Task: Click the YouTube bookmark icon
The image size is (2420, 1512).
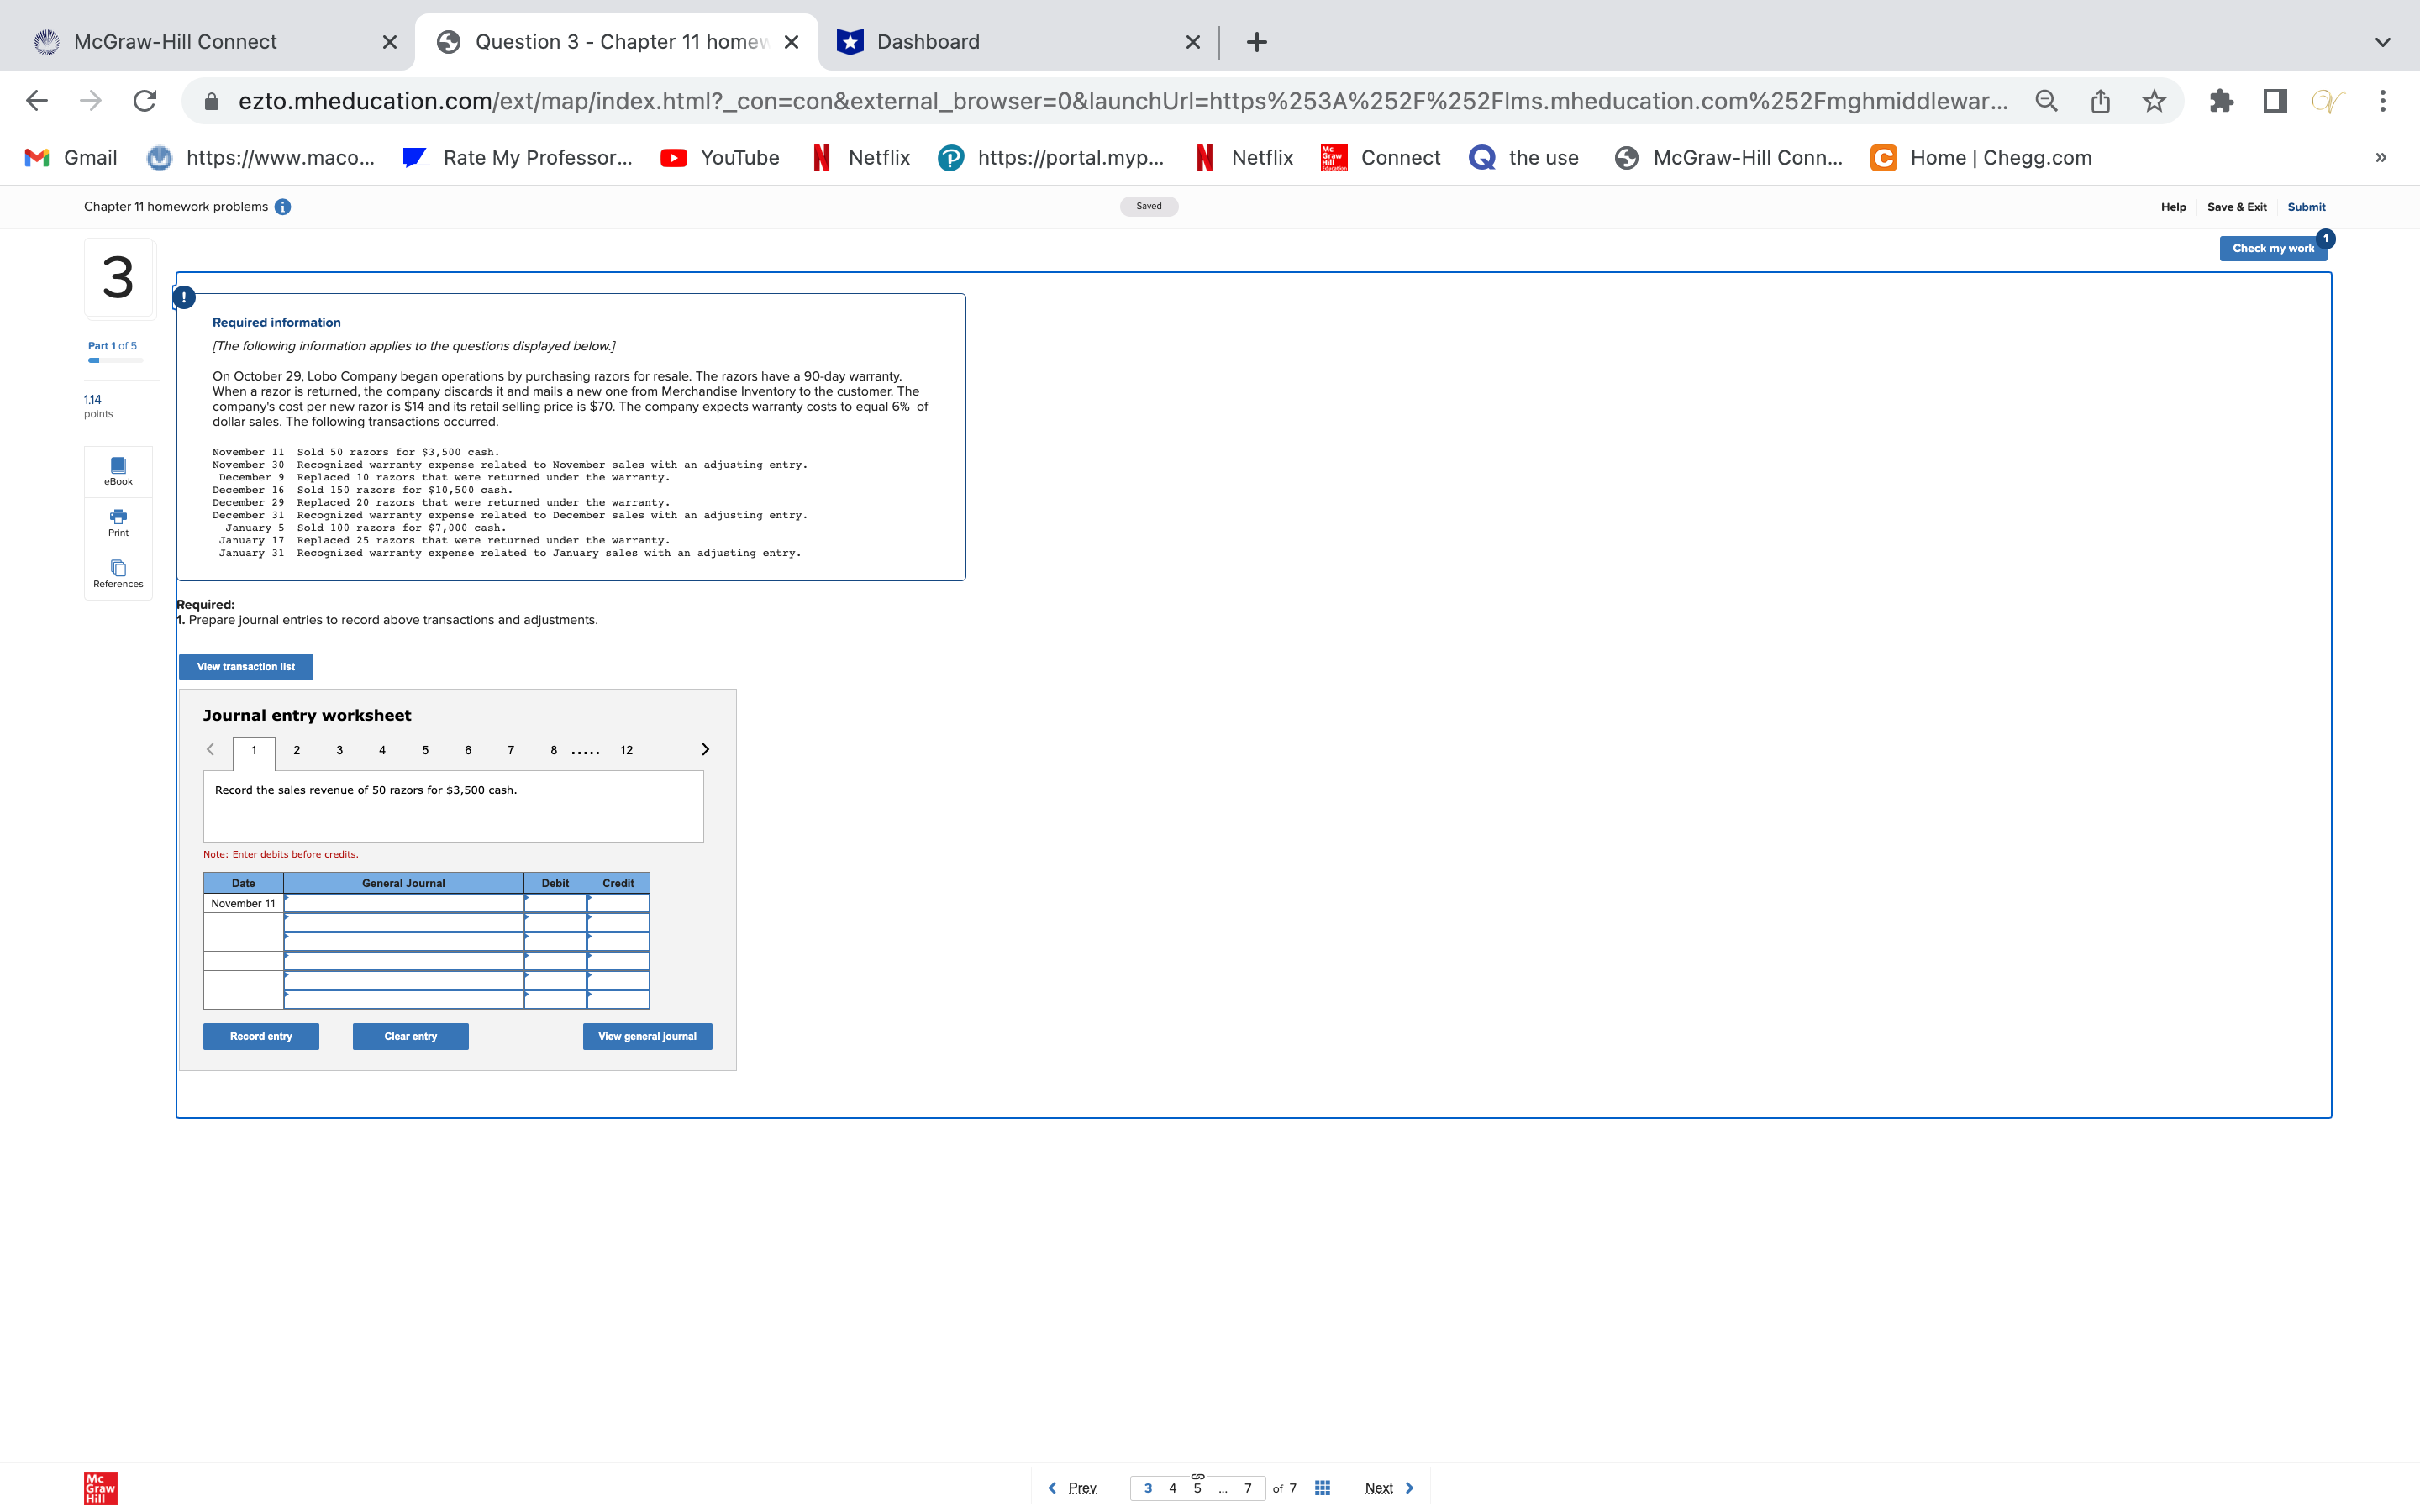Action: click(672, 157)
